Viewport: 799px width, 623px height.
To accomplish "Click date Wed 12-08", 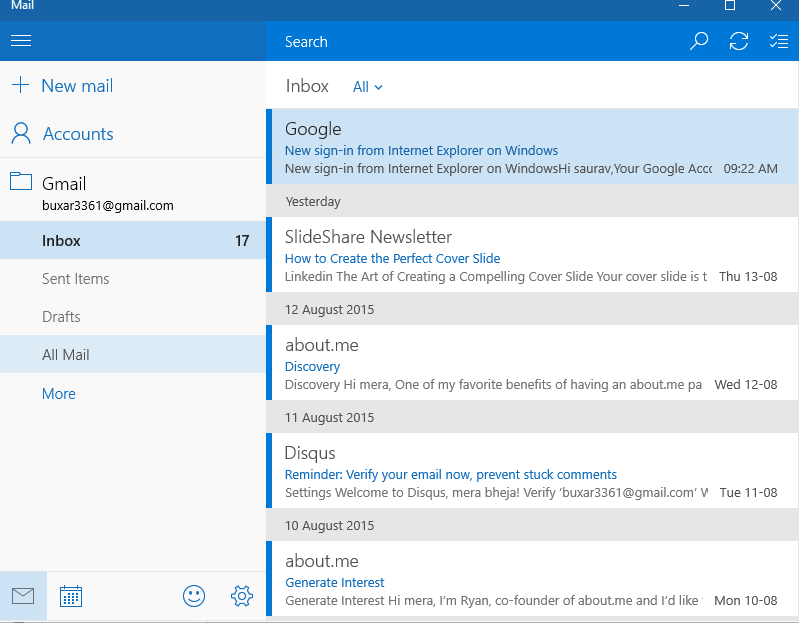I will [x=746, y=385].
